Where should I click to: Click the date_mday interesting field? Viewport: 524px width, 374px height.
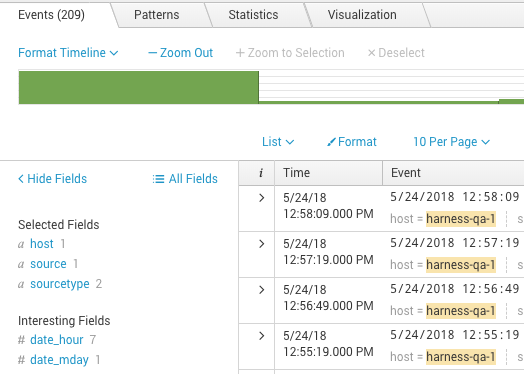pyautogui.click(x=59, y=360)
